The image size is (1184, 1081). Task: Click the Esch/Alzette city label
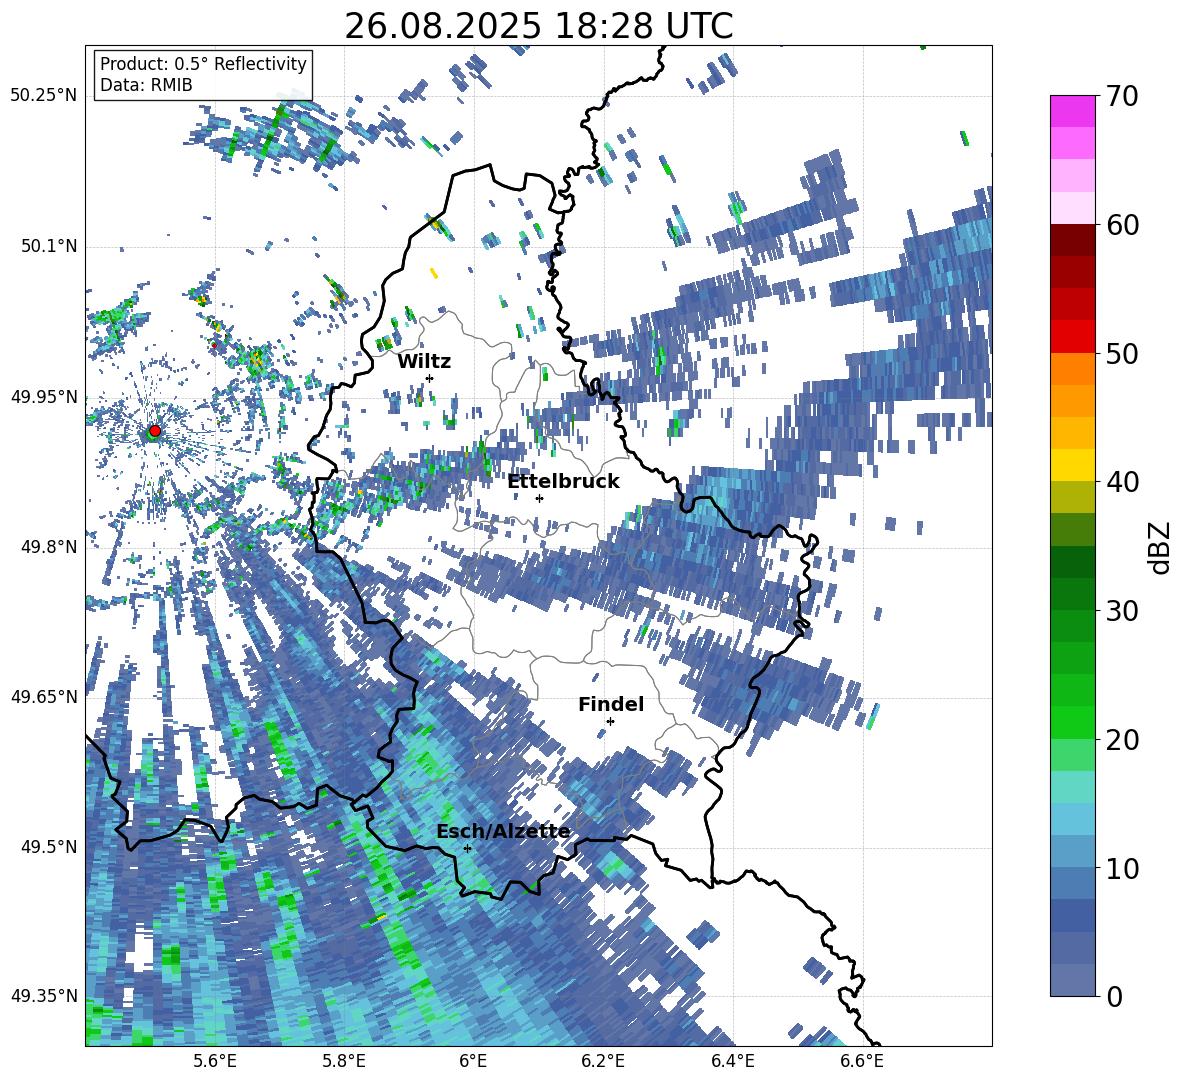pyautogui.click(x=503, y=831)
